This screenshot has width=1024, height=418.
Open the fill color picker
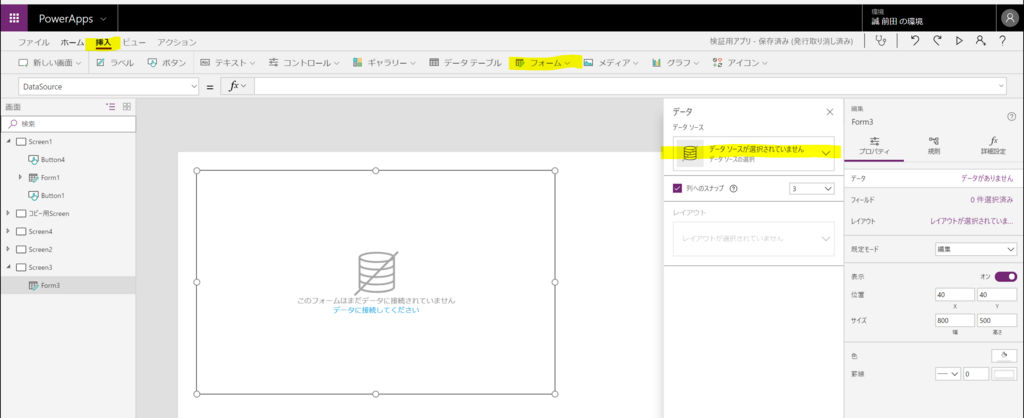click(x=1004, y=355)
